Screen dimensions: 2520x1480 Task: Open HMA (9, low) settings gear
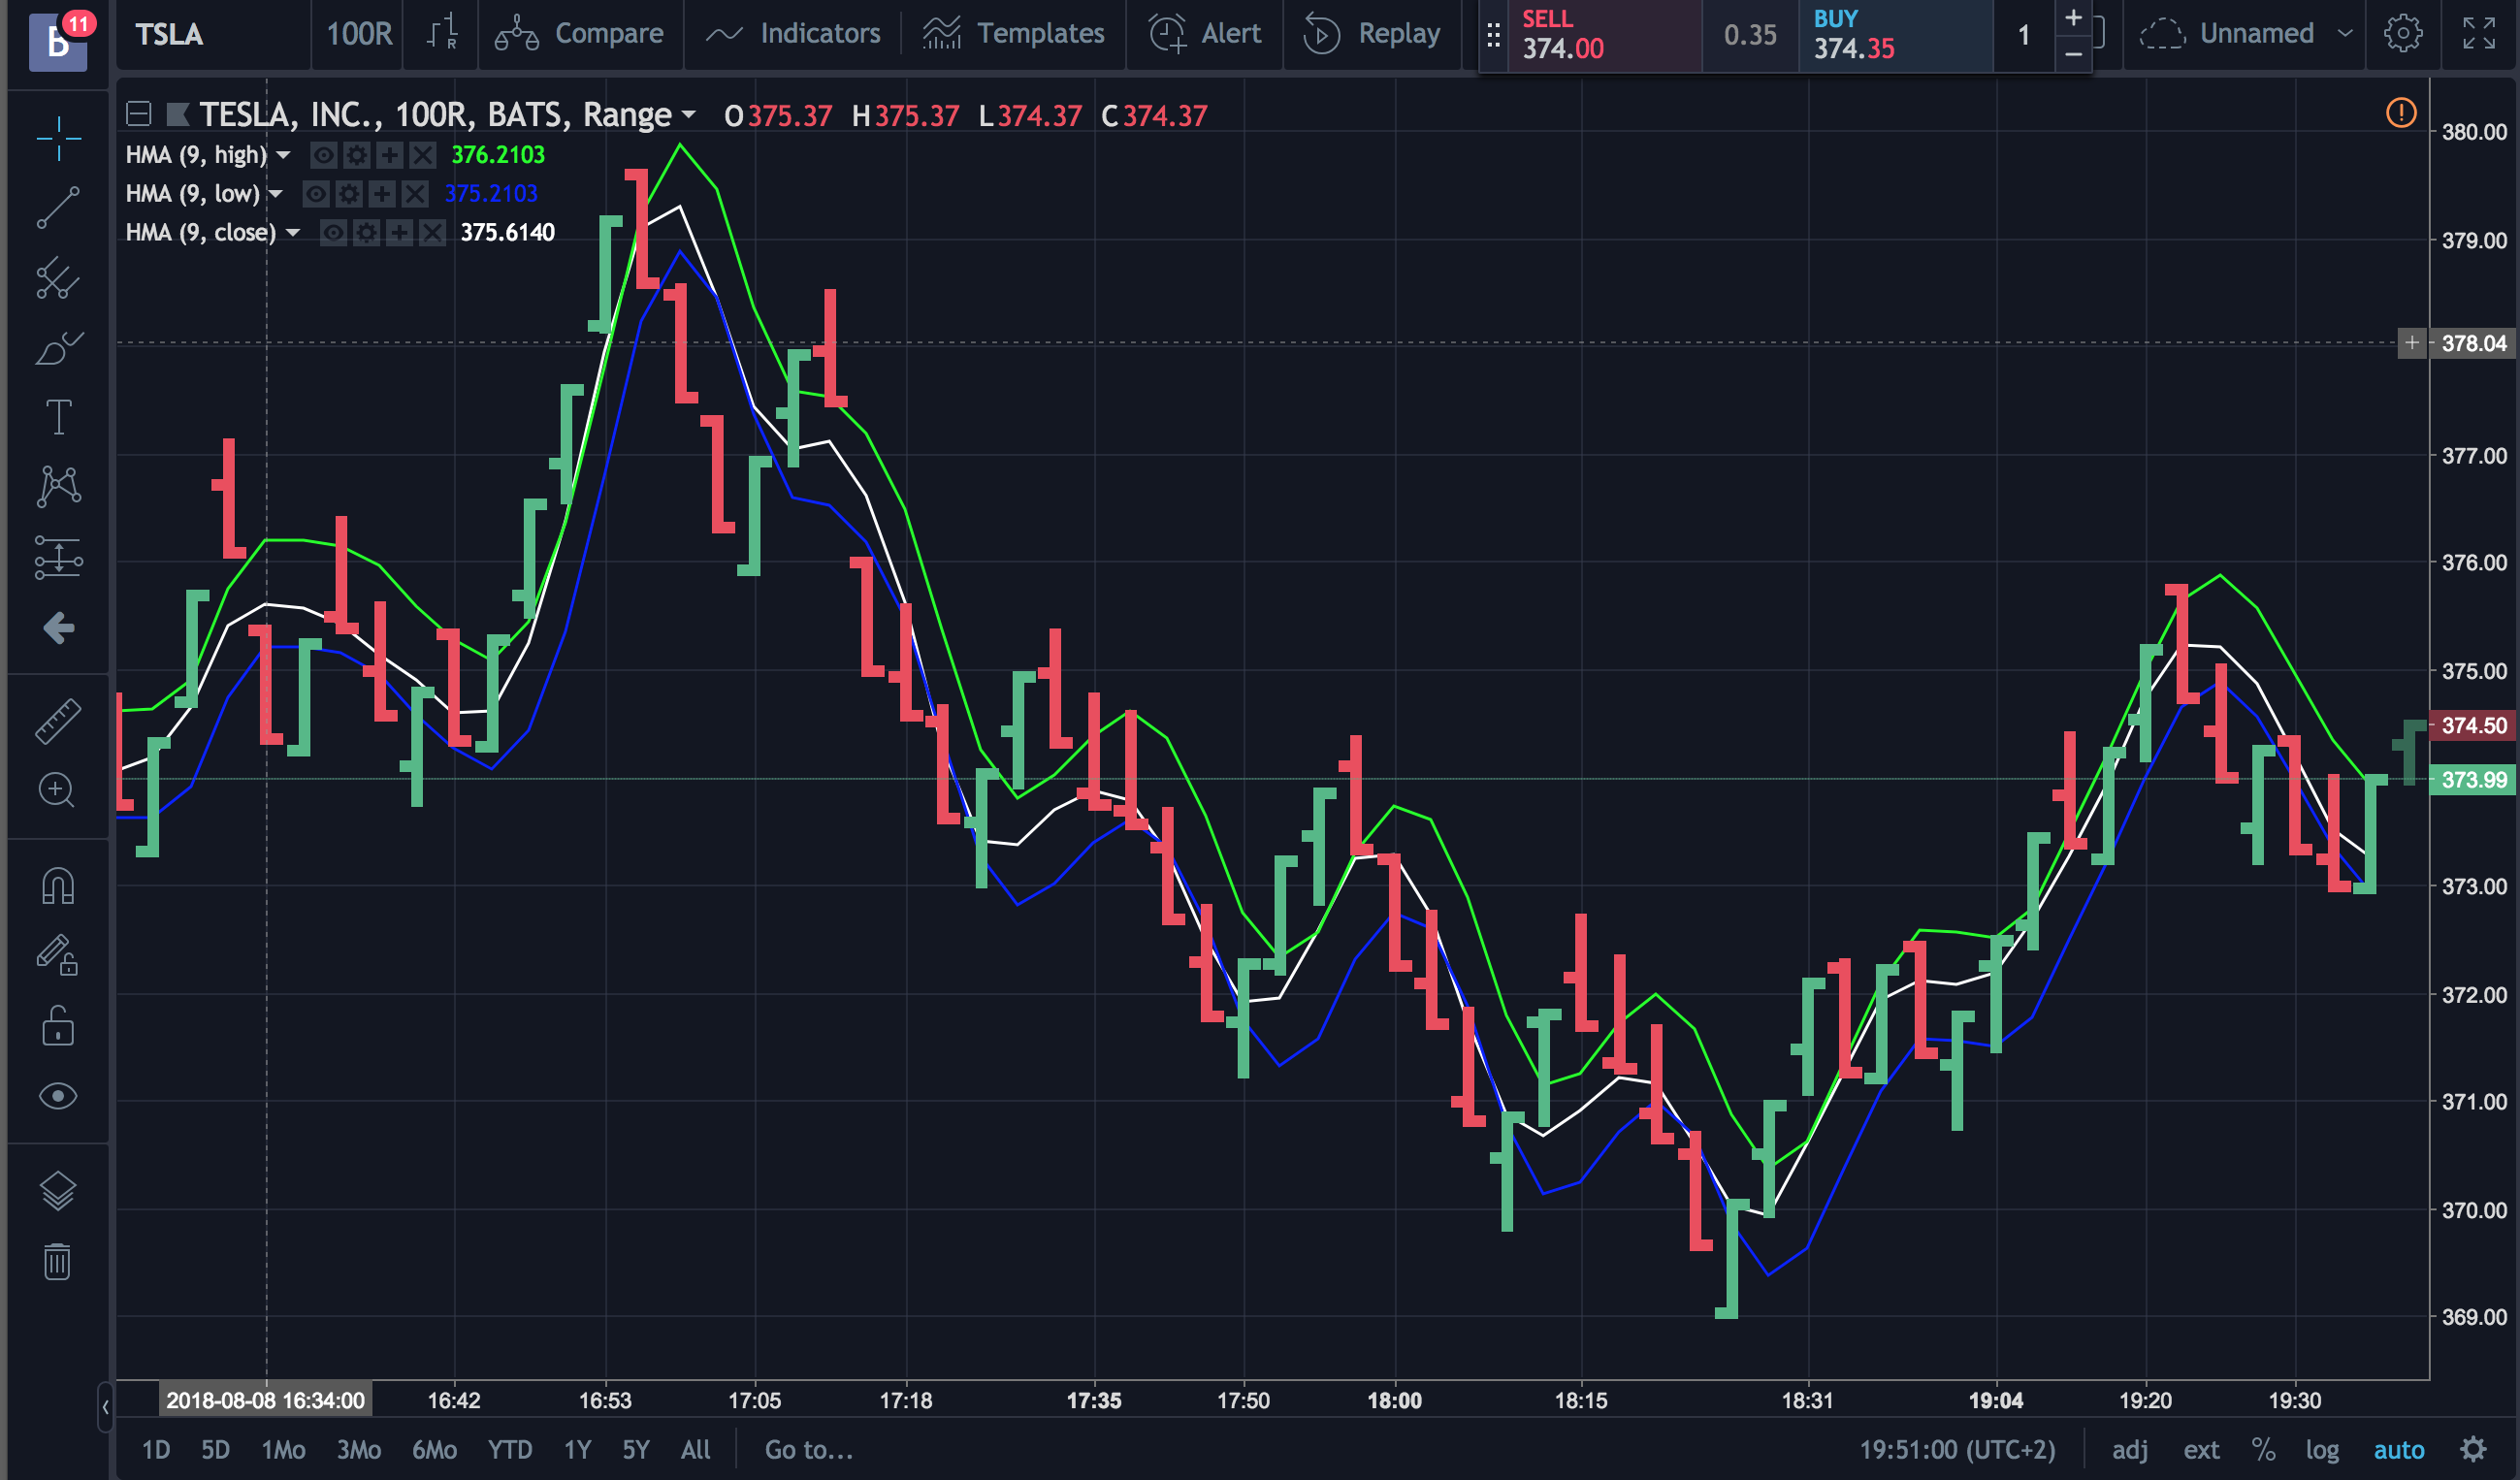pyautogui.click(x=349, y=194)
